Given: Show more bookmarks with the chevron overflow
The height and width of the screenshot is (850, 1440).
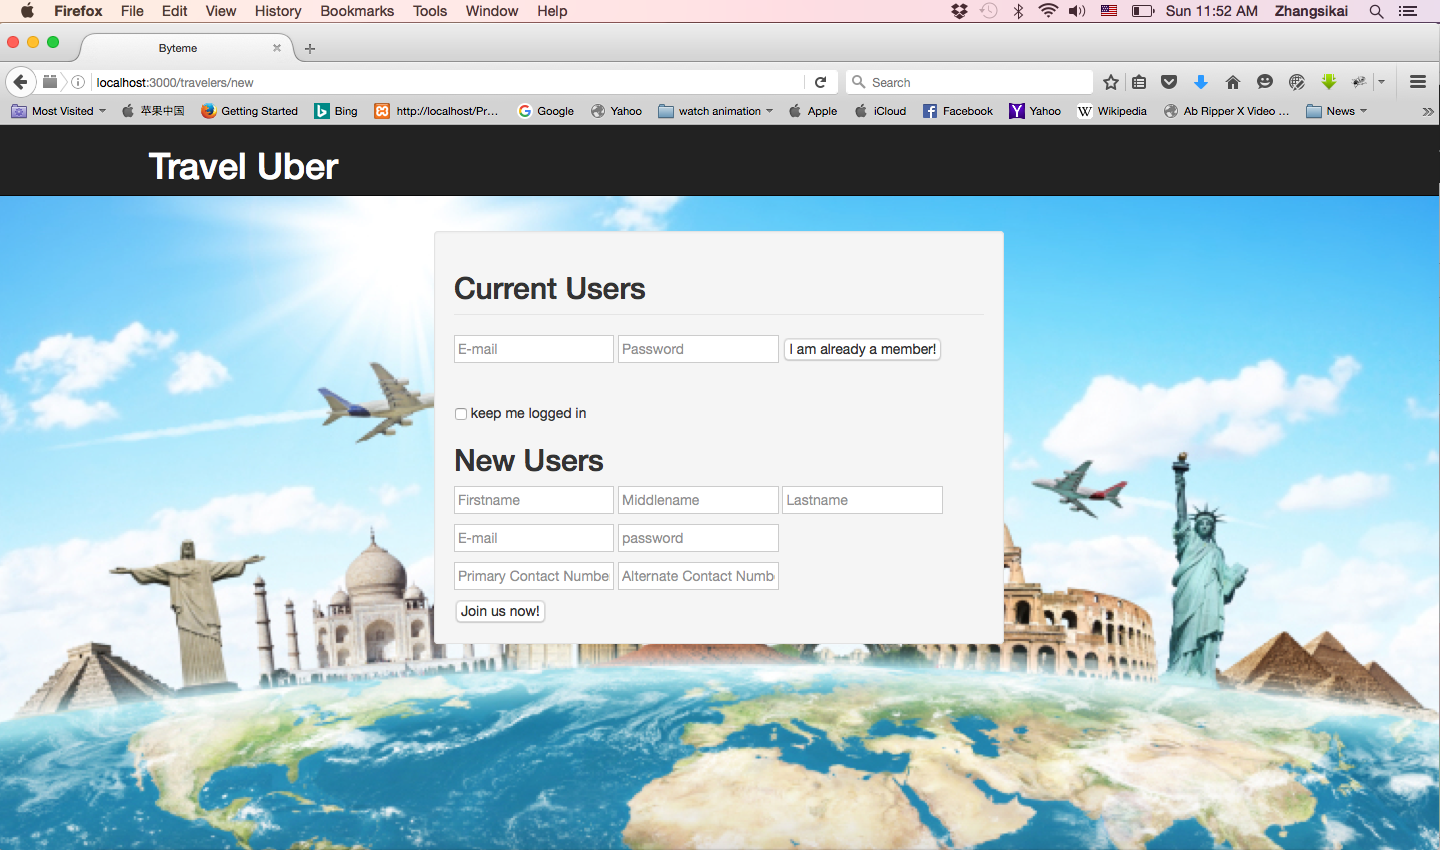Looking at the screenshot, I should (x=1428, y=111).
